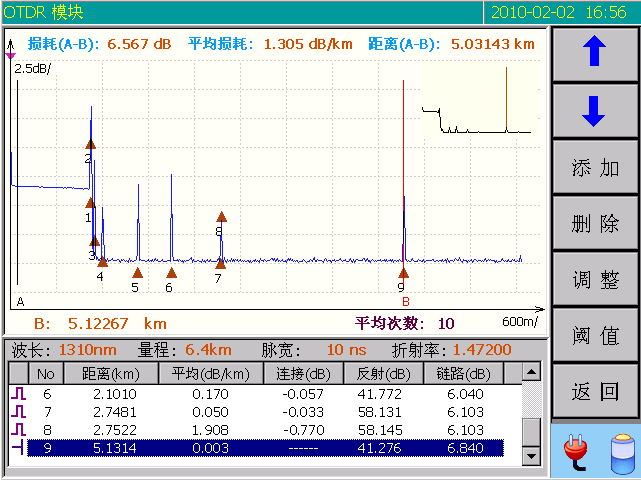Click the fiber end icon in row 9

pyautogui.click(x=18, y=448)
